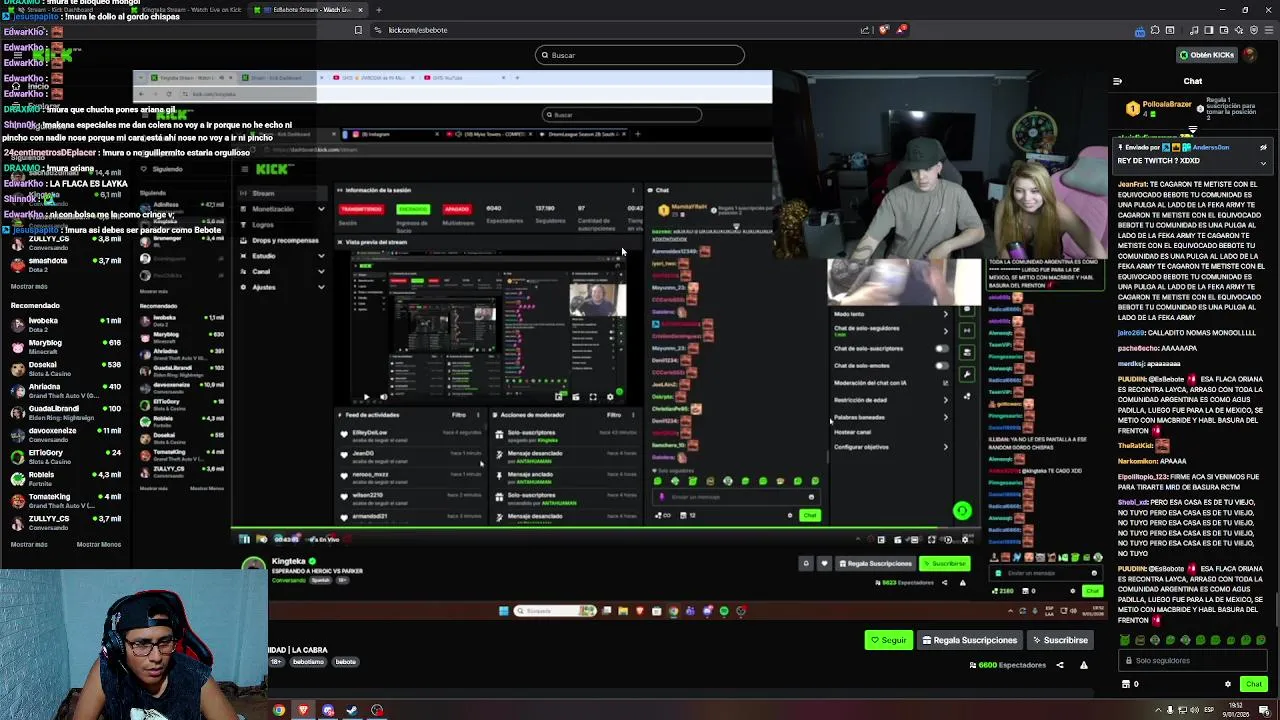Show hidden tray icons chevron
Screen dimensions: 1280x720
tap(1156, 711)
